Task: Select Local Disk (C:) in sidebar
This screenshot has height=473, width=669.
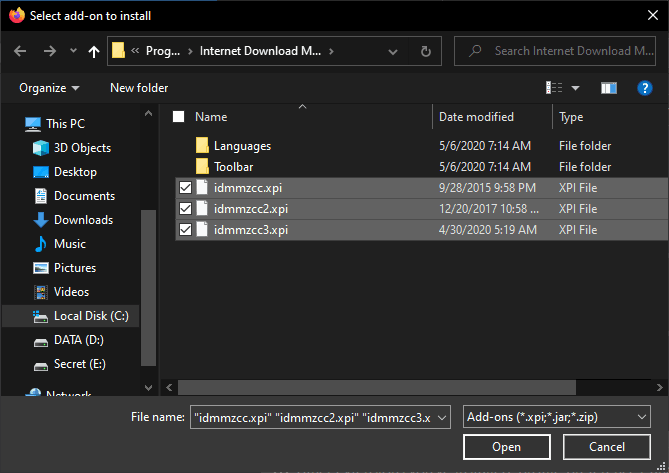Action: point(71,316)
